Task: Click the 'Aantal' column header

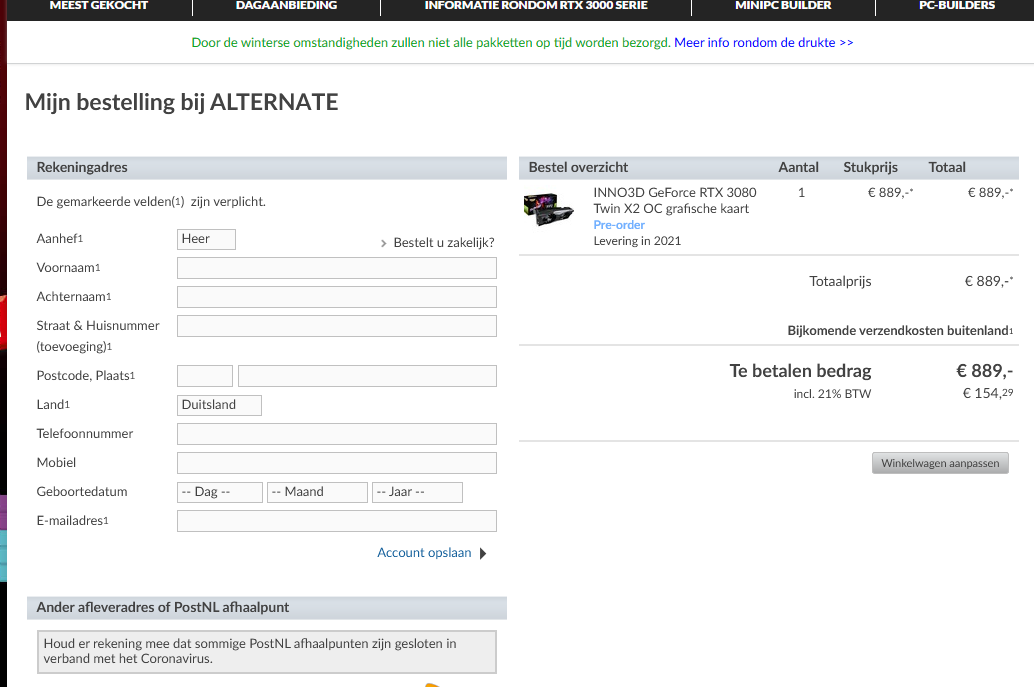Action: coord(798,167)
